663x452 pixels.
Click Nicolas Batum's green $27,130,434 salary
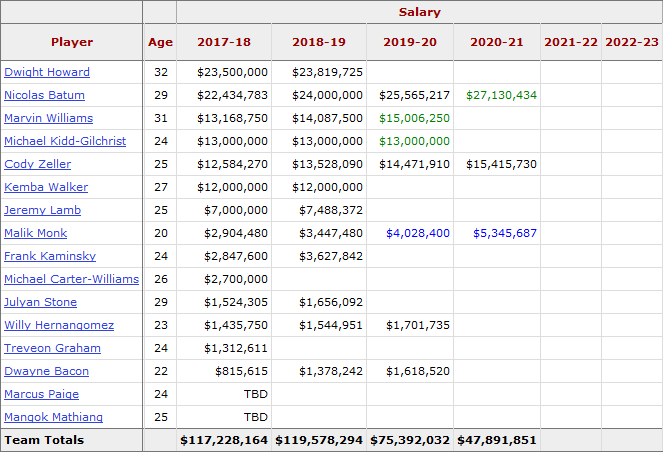[x=501, y=95]
